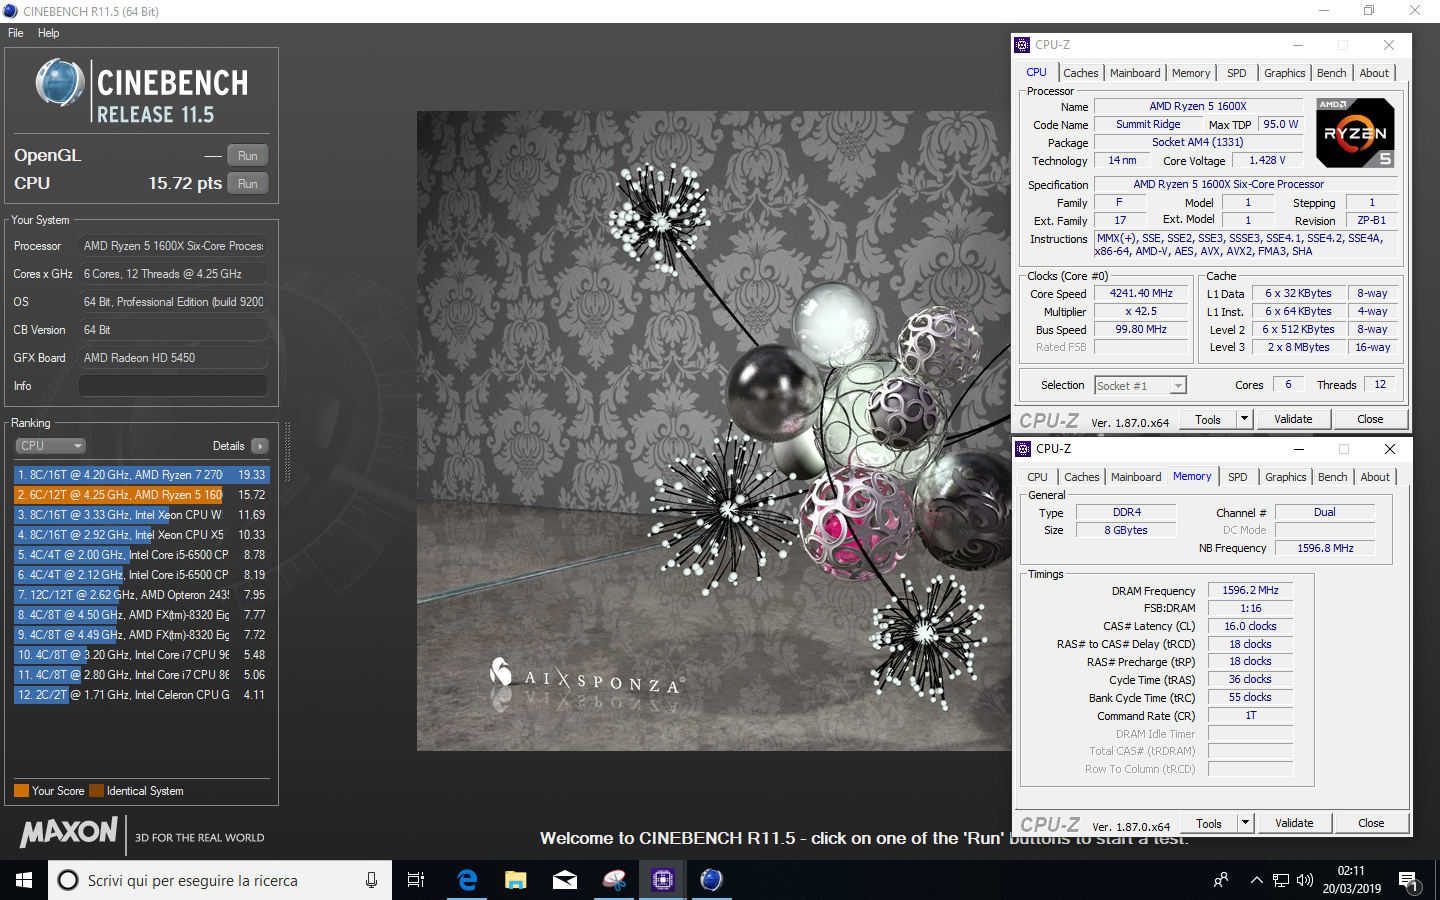Image resolution: width=1440 pixels, height=900 pixels.
Task: Run the OpenGL benchmark
Action: pyautogui.click(x=248, y=155)
